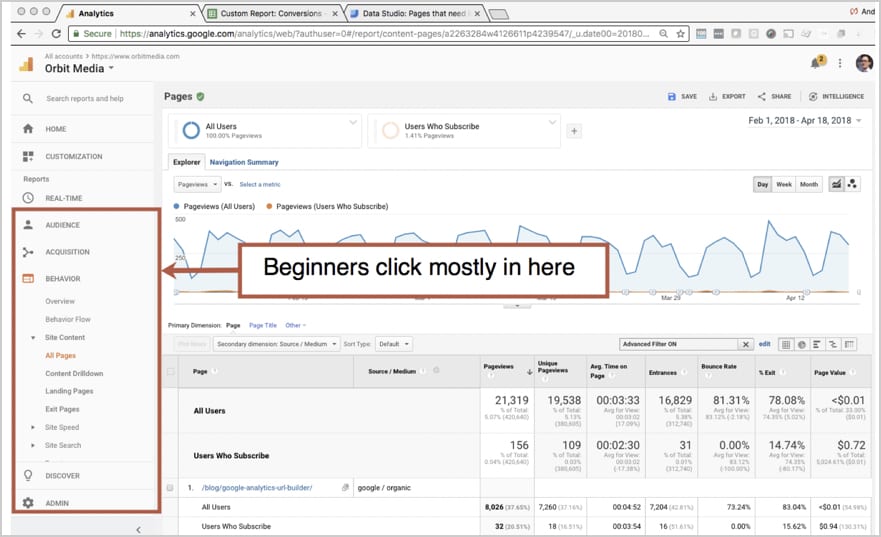Click the Save button
881x537 pixels.
(682, 97)
